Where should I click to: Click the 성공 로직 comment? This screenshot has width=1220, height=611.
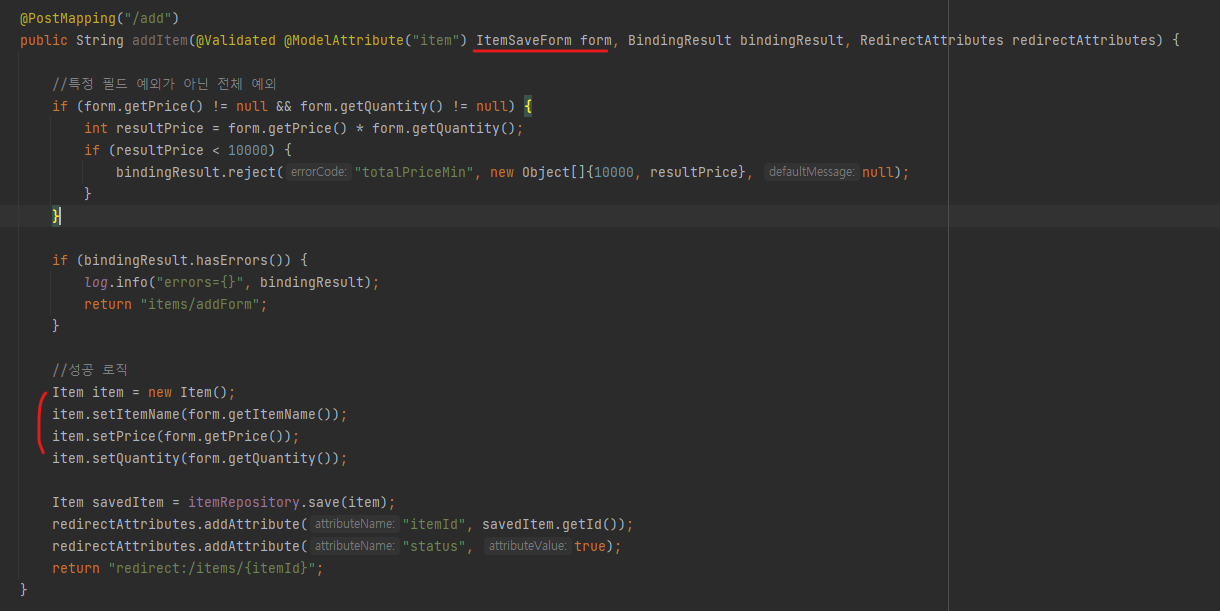click(x=90, y=370)
